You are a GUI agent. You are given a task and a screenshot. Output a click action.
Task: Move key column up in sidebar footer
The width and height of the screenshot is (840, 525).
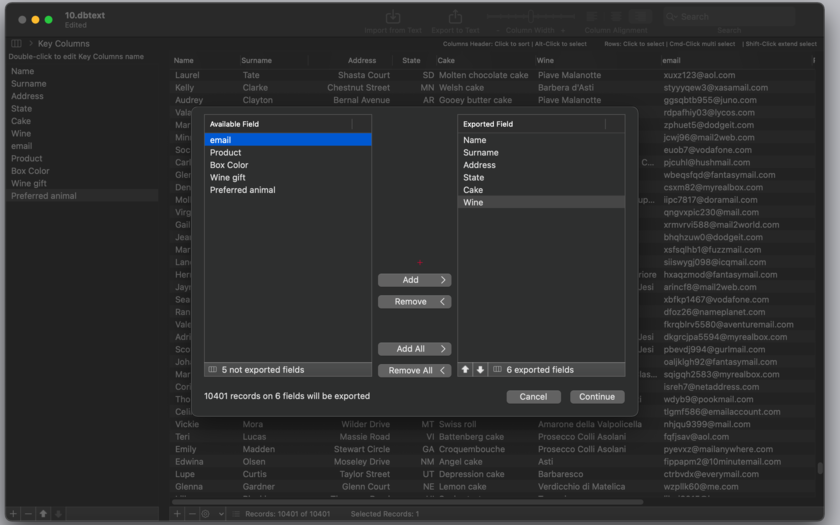[x=43, y=514]
